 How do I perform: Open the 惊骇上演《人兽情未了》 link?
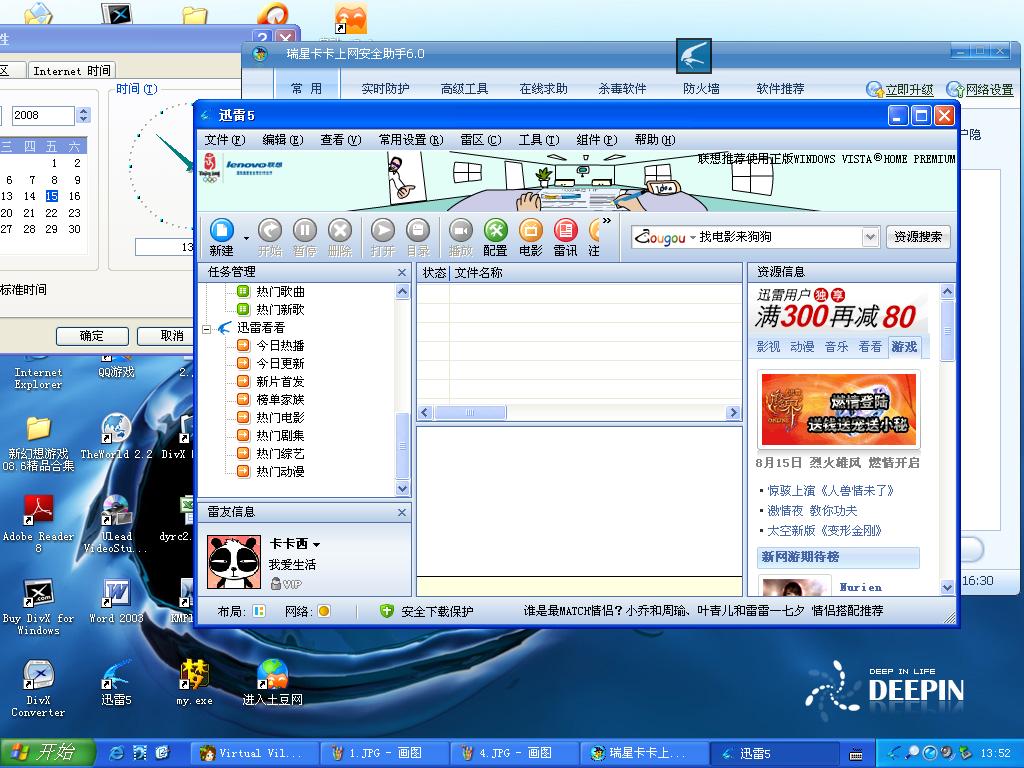click(831, 490)
